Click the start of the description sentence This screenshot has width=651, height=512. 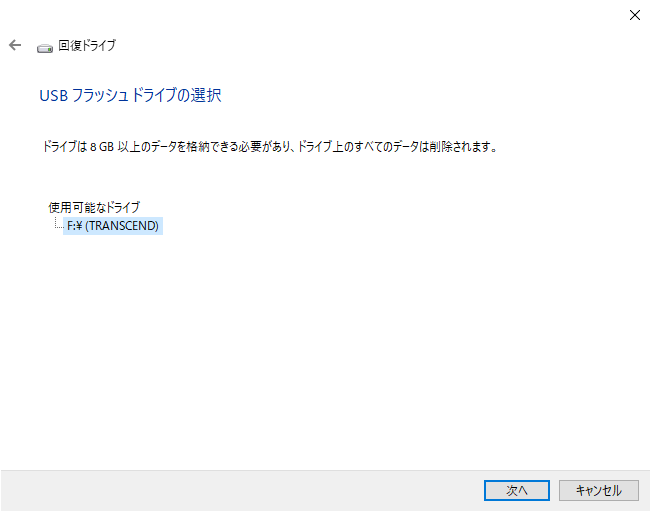(59, 147)
